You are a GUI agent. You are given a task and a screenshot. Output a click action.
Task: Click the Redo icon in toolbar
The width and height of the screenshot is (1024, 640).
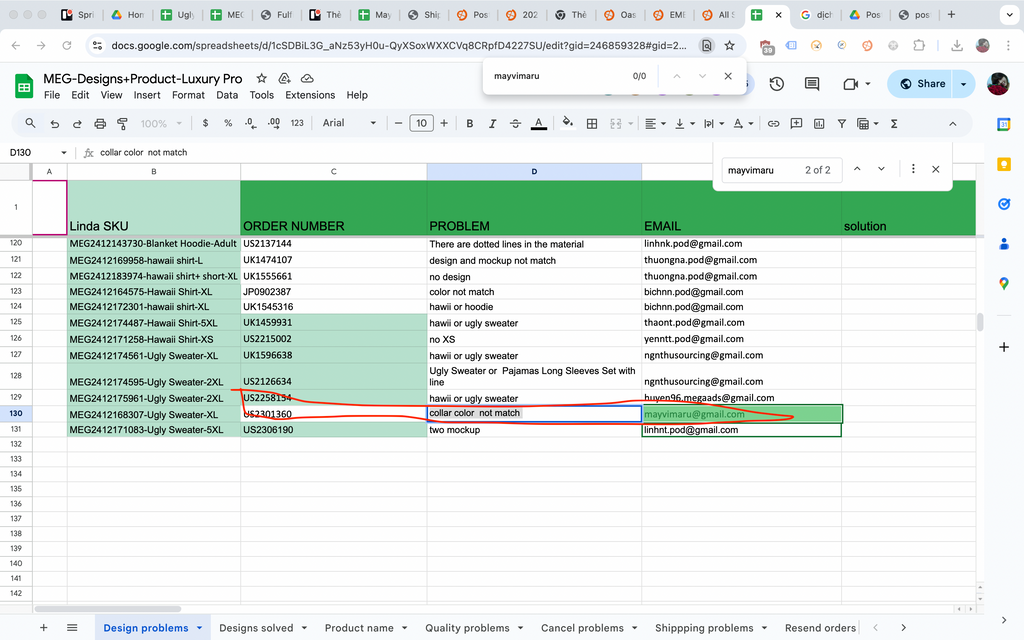(x=77, y=123)
